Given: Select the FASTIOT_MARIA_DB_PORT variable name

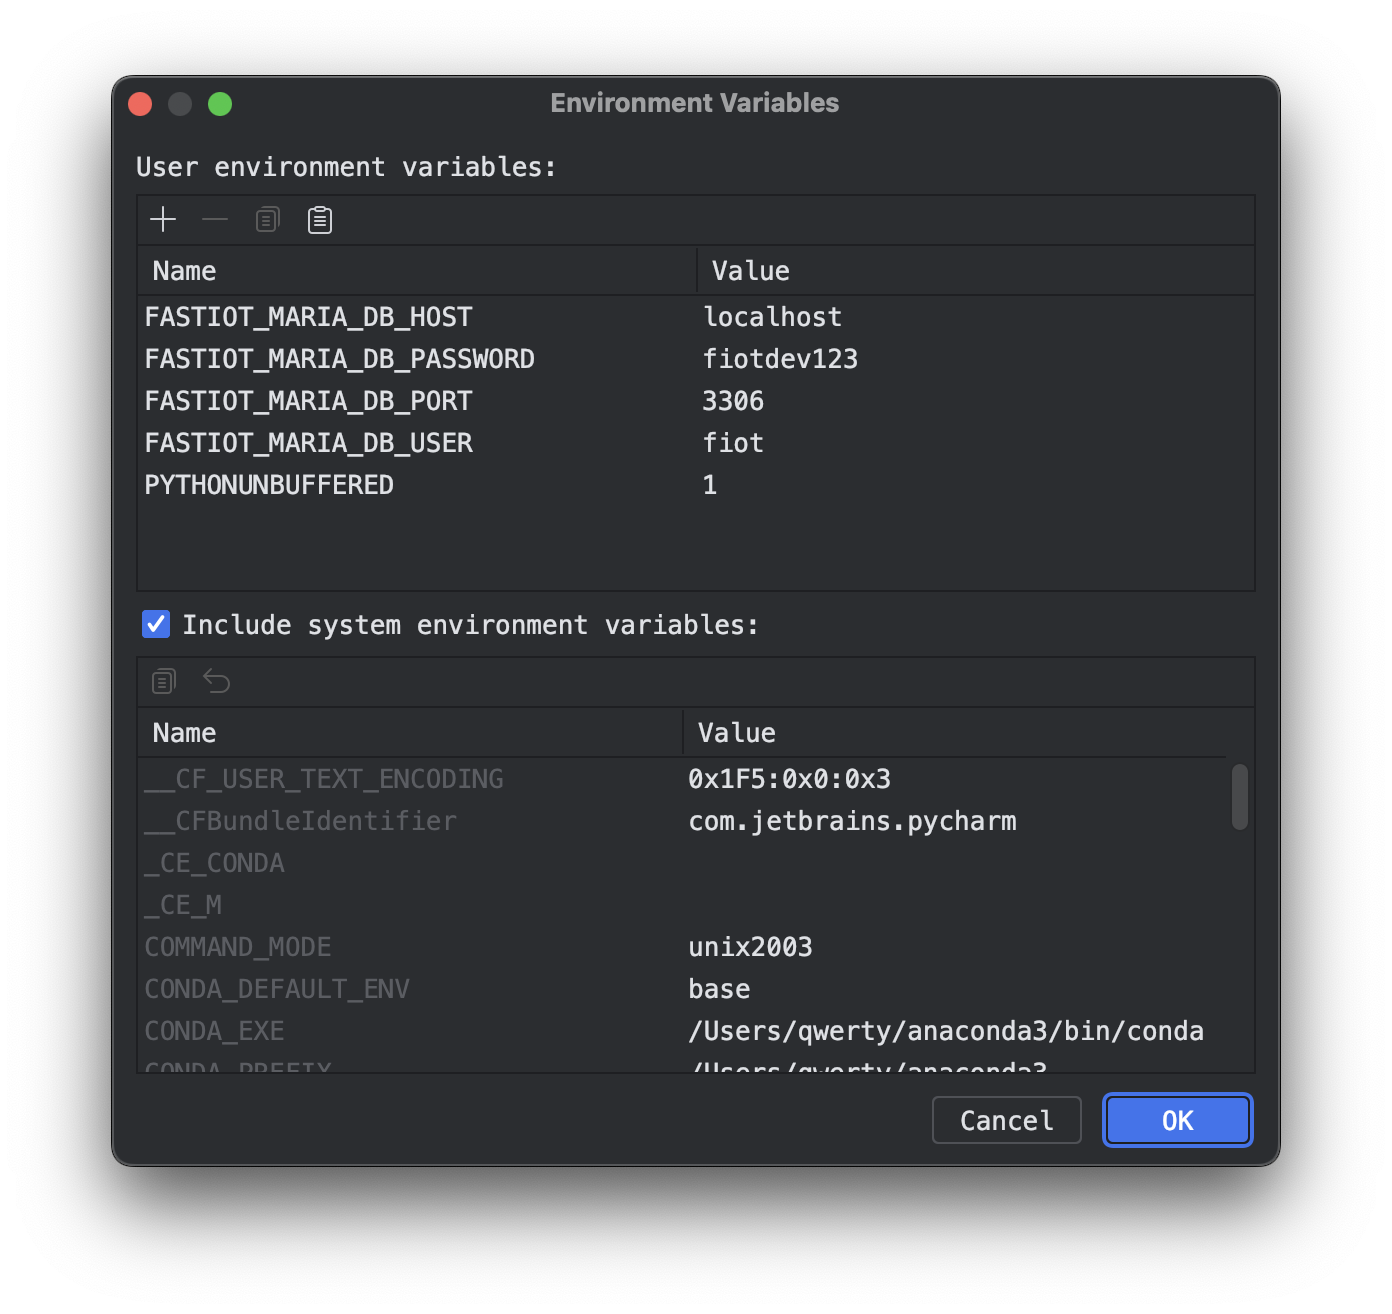Looking at the screenshot, I should point(308,401).
